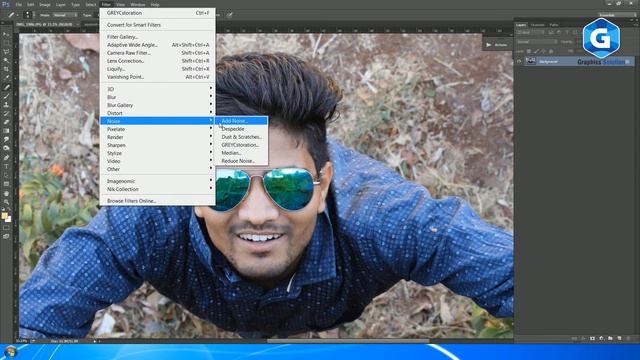This screenshot has width=640, height=360.
Task: Click the foreground color swatch
Action: pyautogui.click(x=4, y=216)
